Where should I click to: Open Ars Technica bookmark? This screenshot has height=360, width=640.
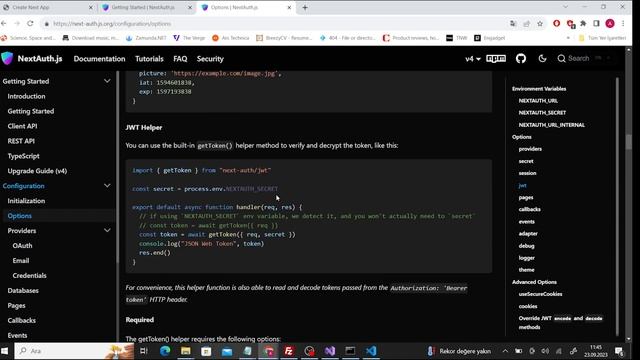coord(231,38)
